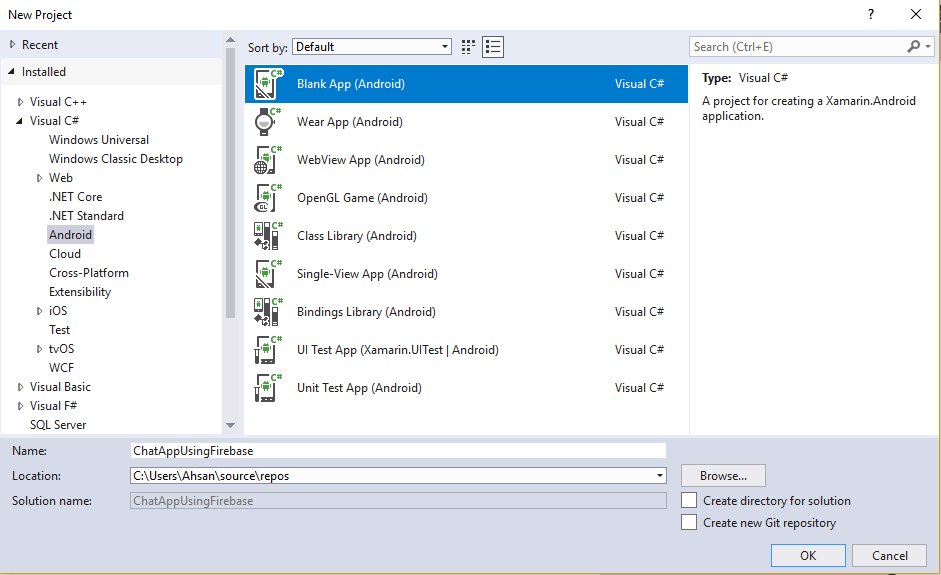Click the UI Test App template icon

pos(268,350)
